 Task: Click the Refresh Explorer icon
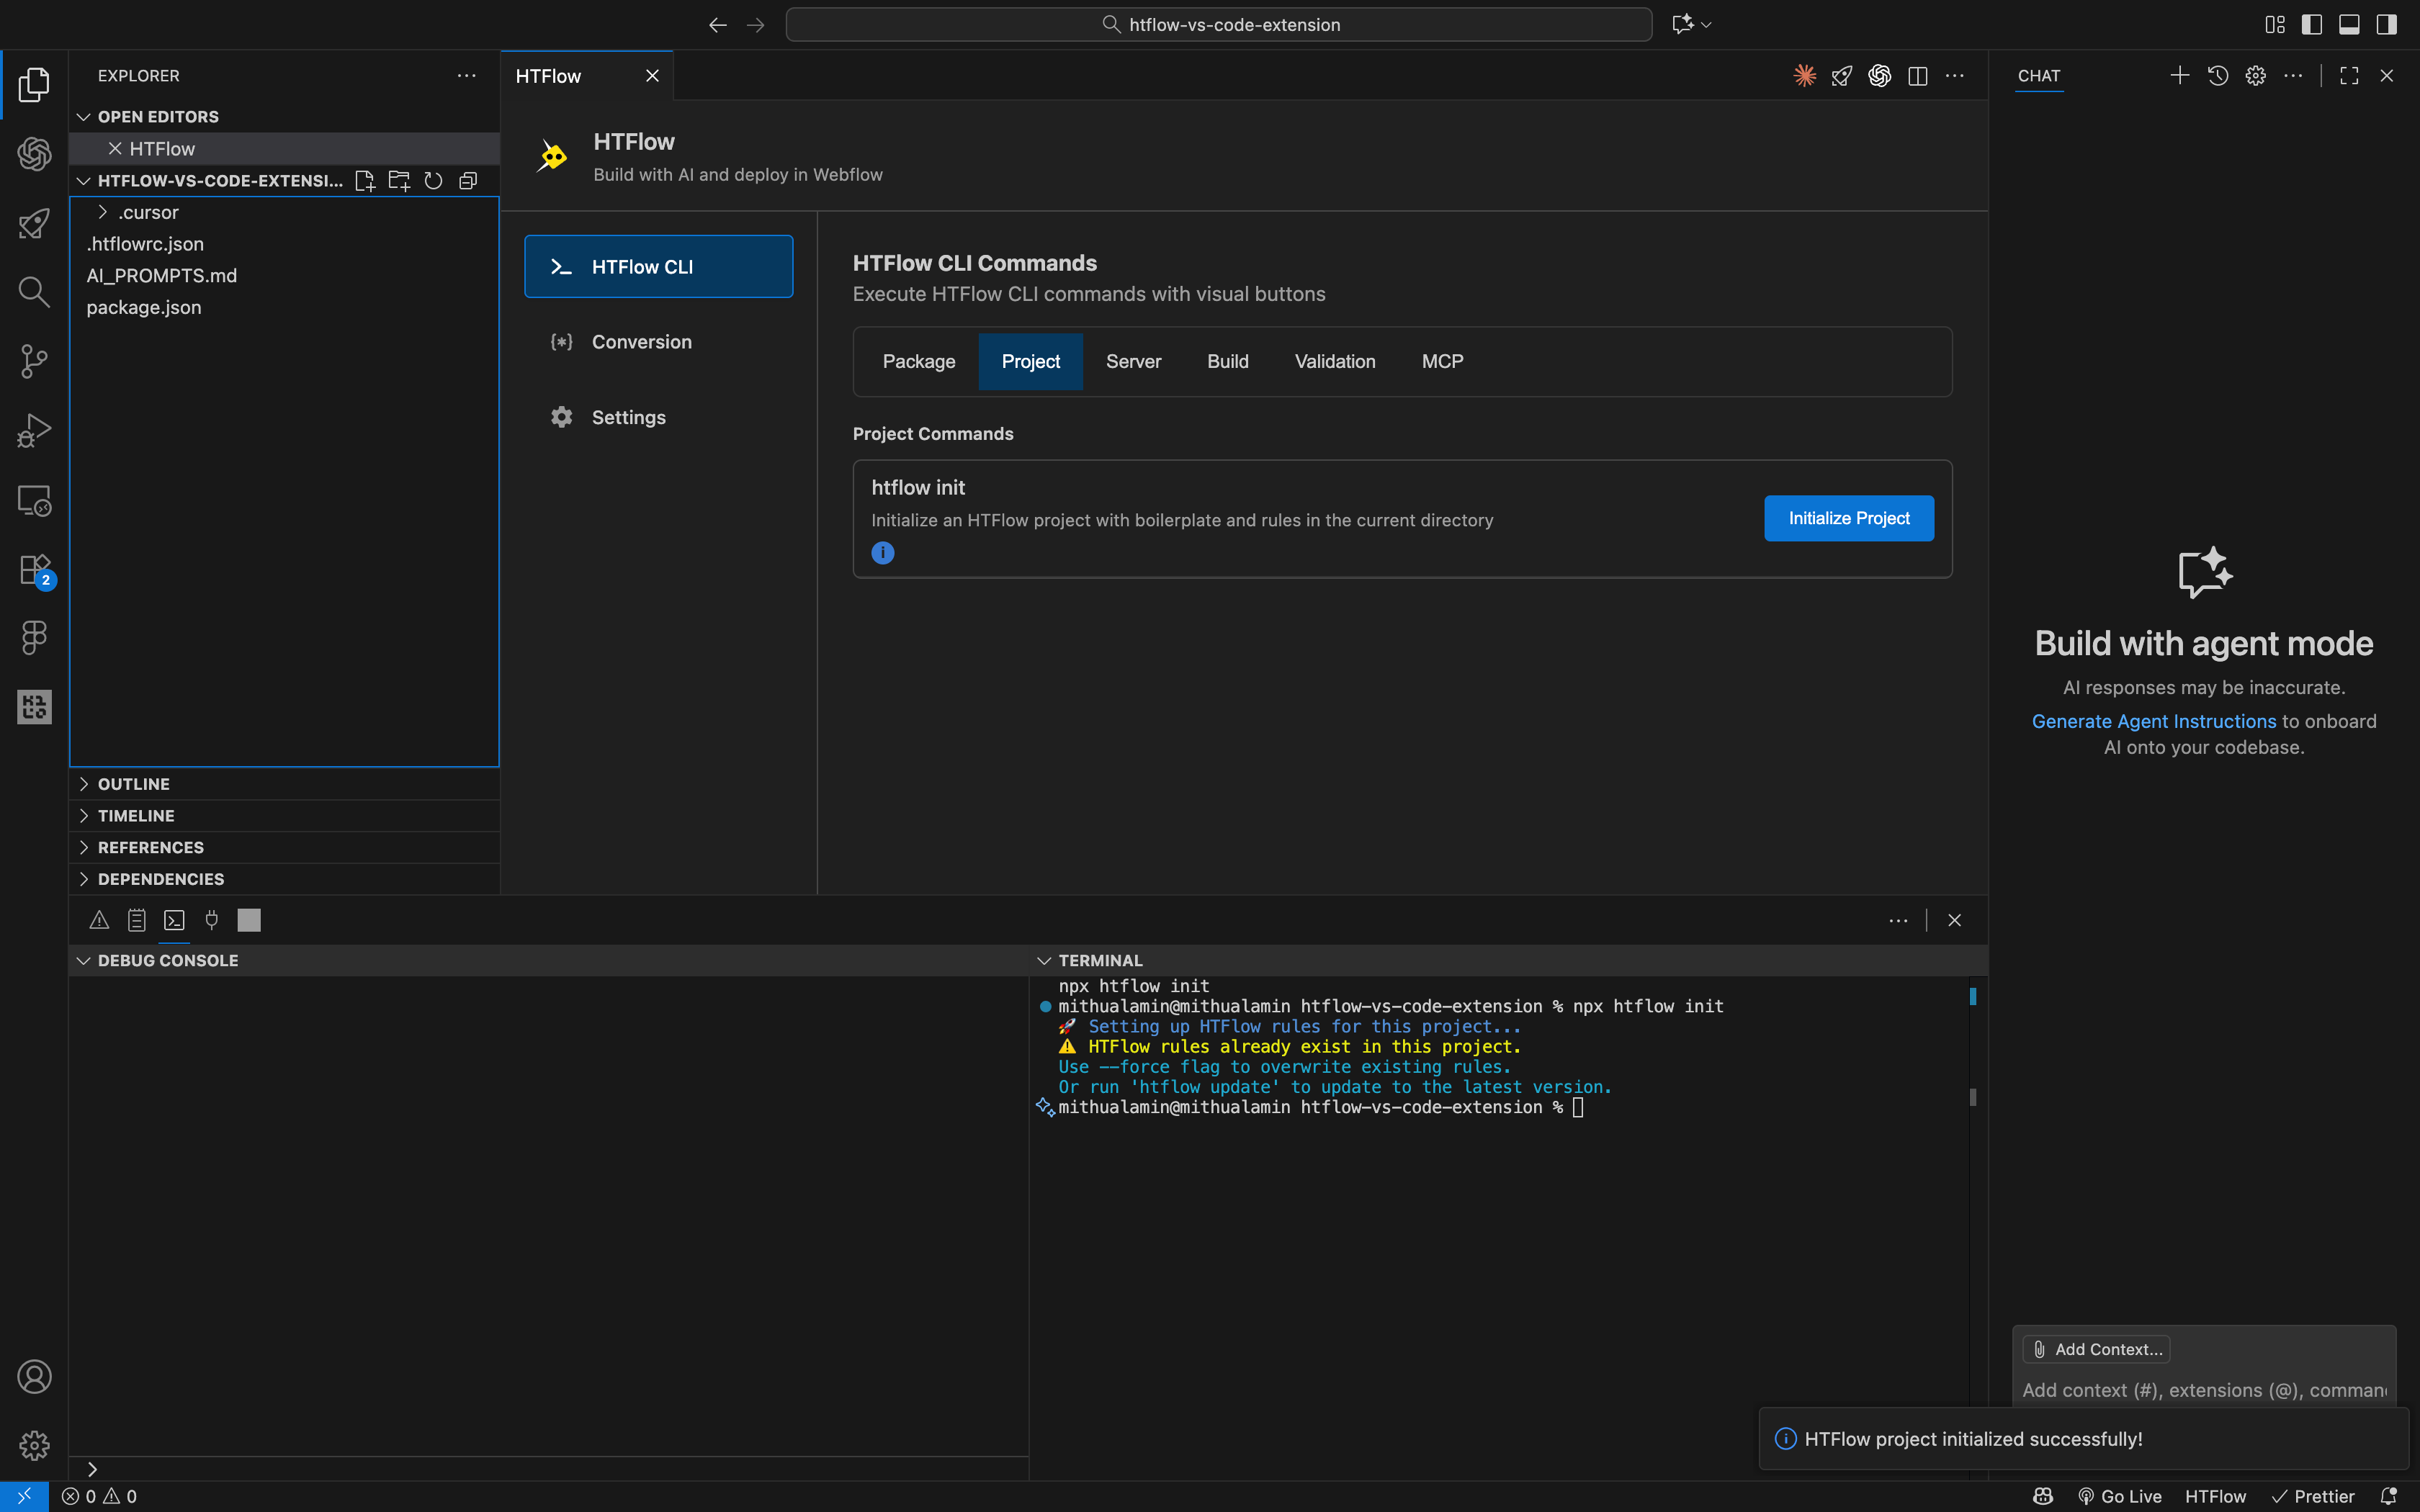coord(433,180)
